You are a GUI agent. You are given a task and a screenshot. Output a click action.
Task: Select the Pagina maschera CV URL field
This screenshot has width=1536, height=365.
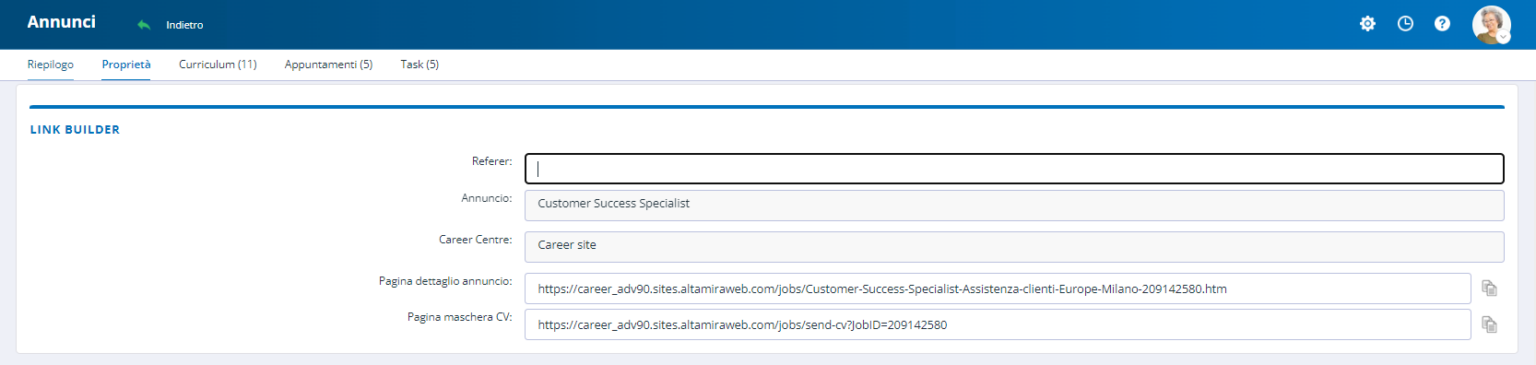pyautogui.click(x=998, y=324)
